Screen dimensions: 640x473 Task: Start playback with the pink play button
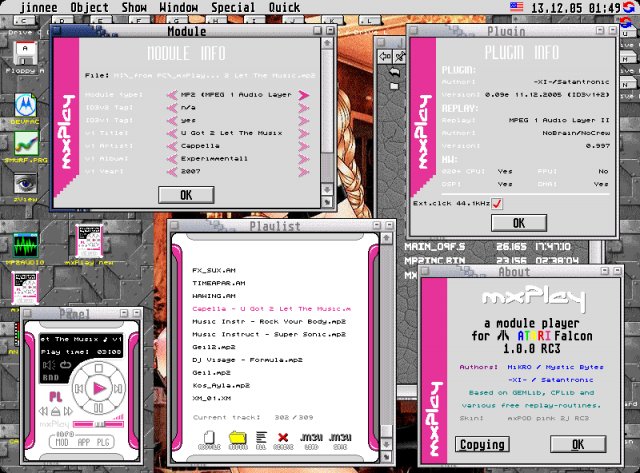coord(99,388)
